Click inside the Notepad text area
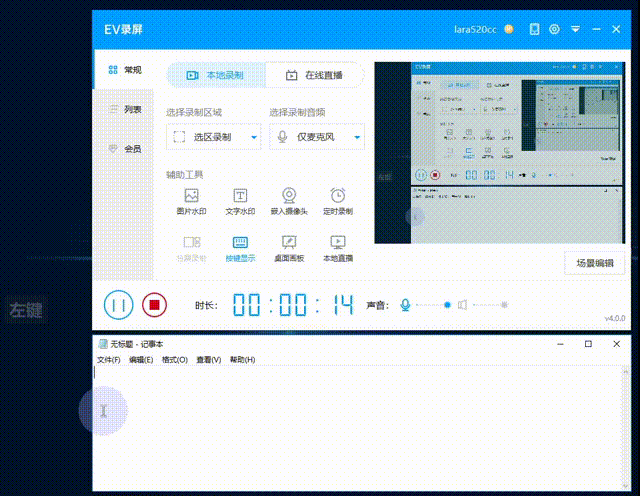 click(357, 428)
